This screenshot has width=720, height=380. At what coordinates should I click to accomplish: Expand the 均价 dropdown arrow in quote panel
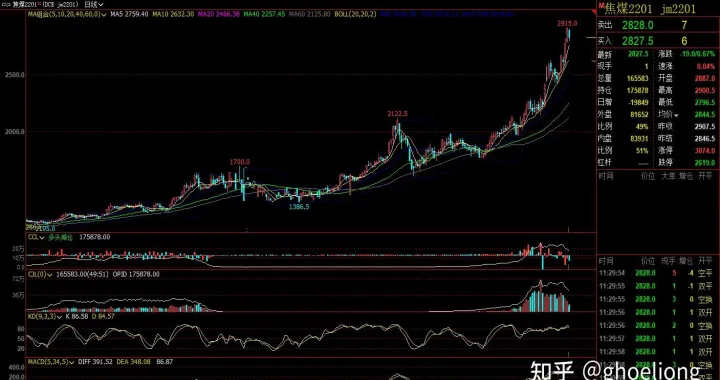point(677,115)
